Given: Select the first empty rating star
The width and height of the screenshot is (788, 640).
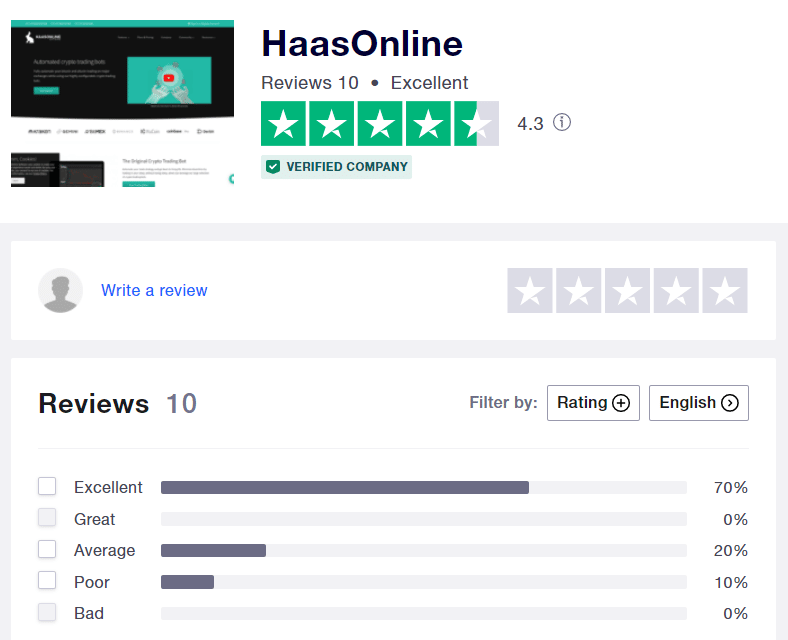Looking at the screenshot, I should click(x=530, y=290).
